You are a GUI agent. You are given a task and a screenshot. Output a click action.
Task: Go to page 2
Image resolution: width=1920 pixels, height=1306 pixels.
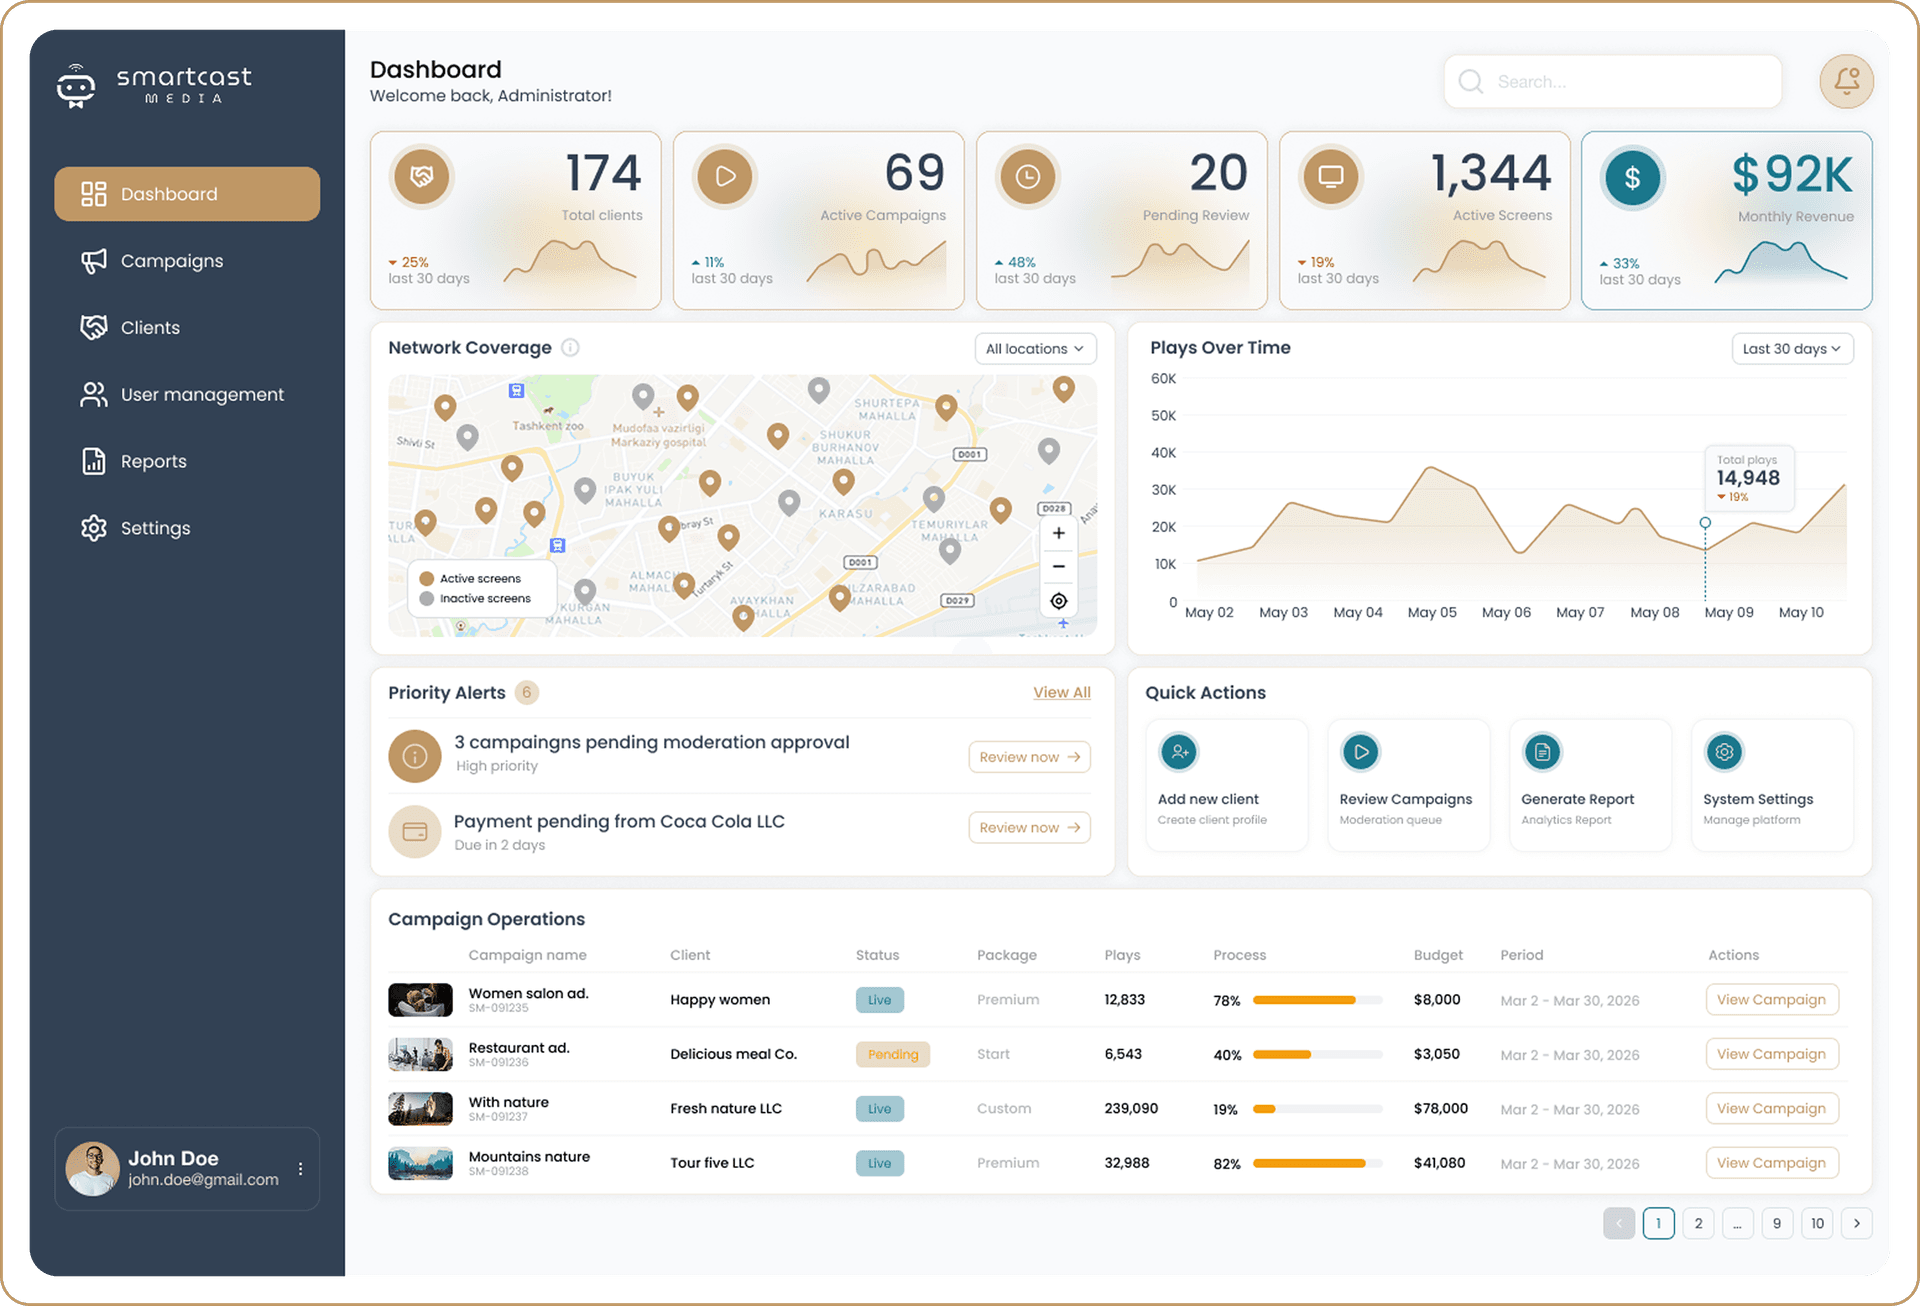tap(1698, 1223)
